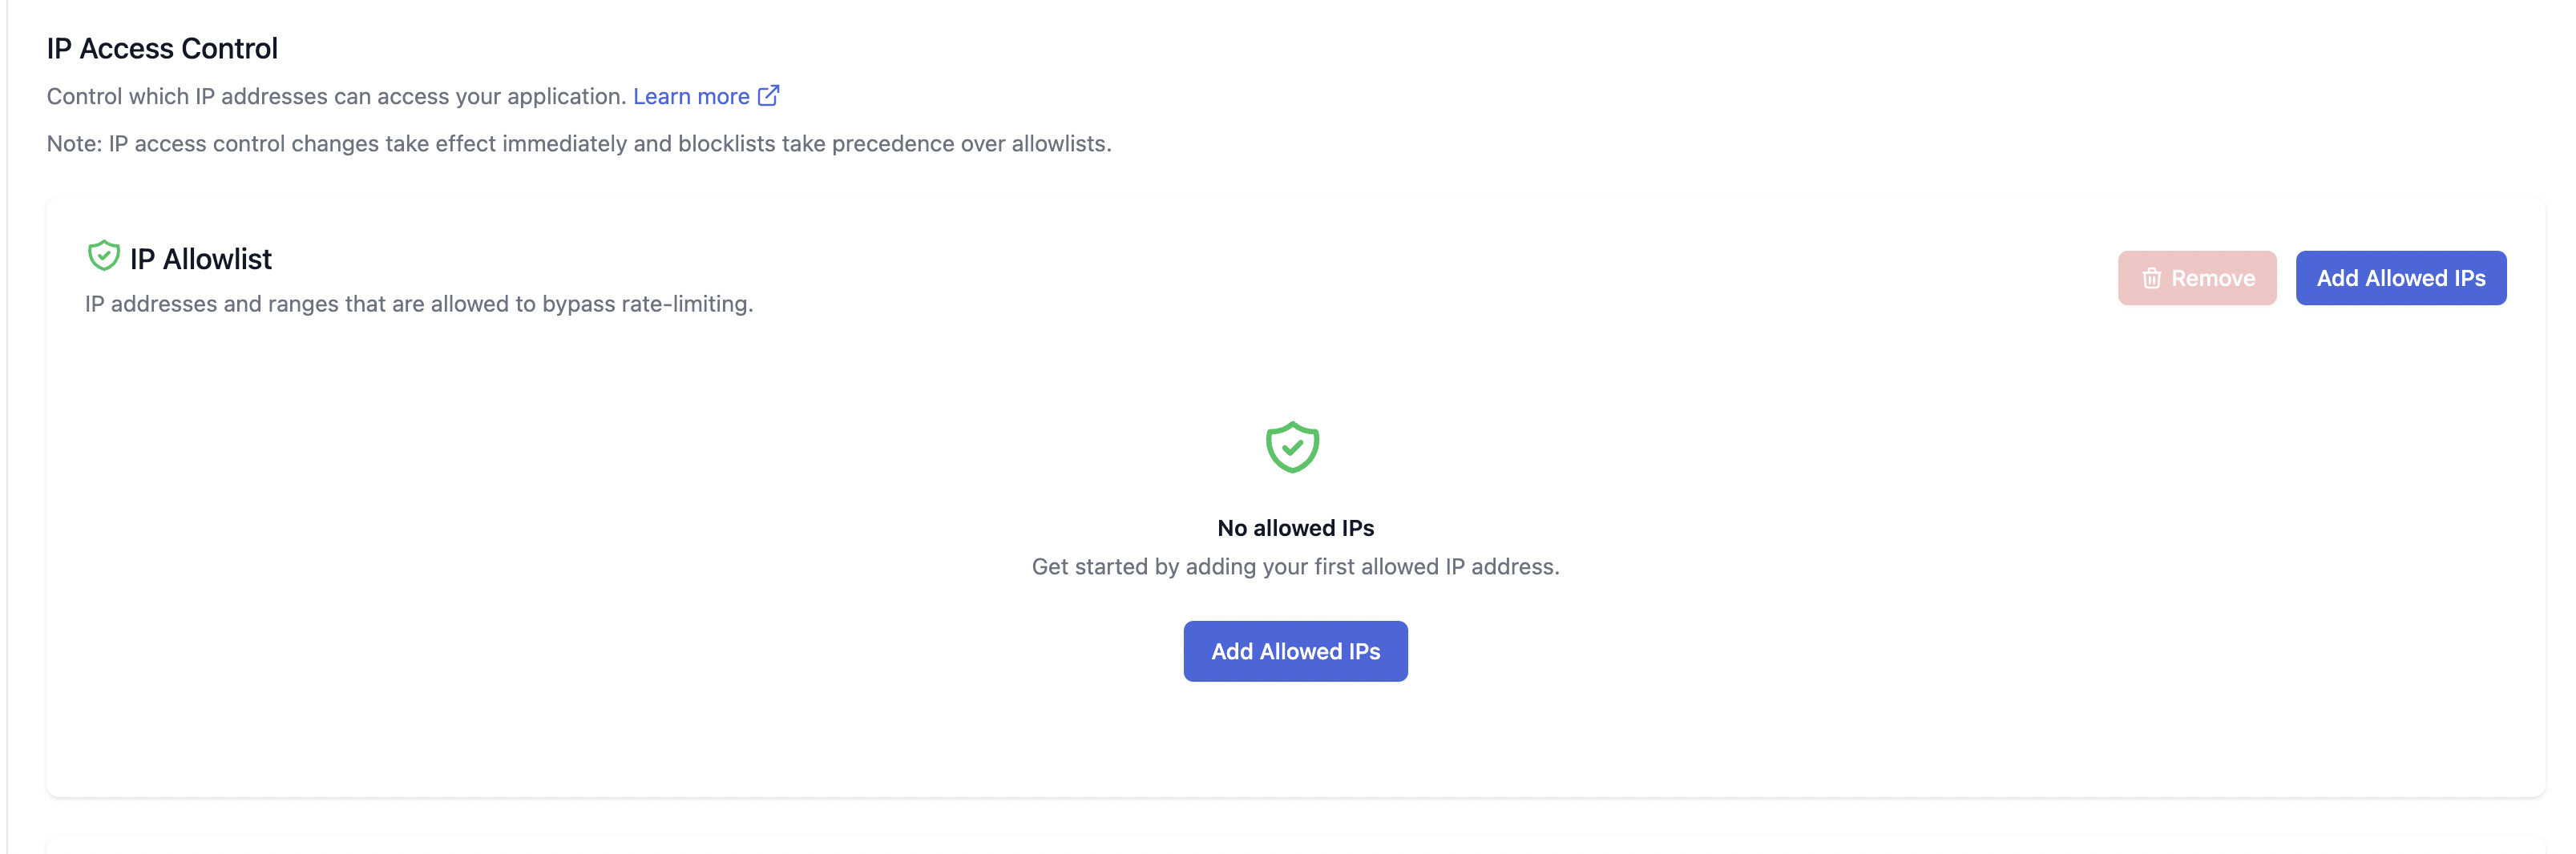
Task: Click the trash icon on the Remove button
Action: coord(2151,278)
